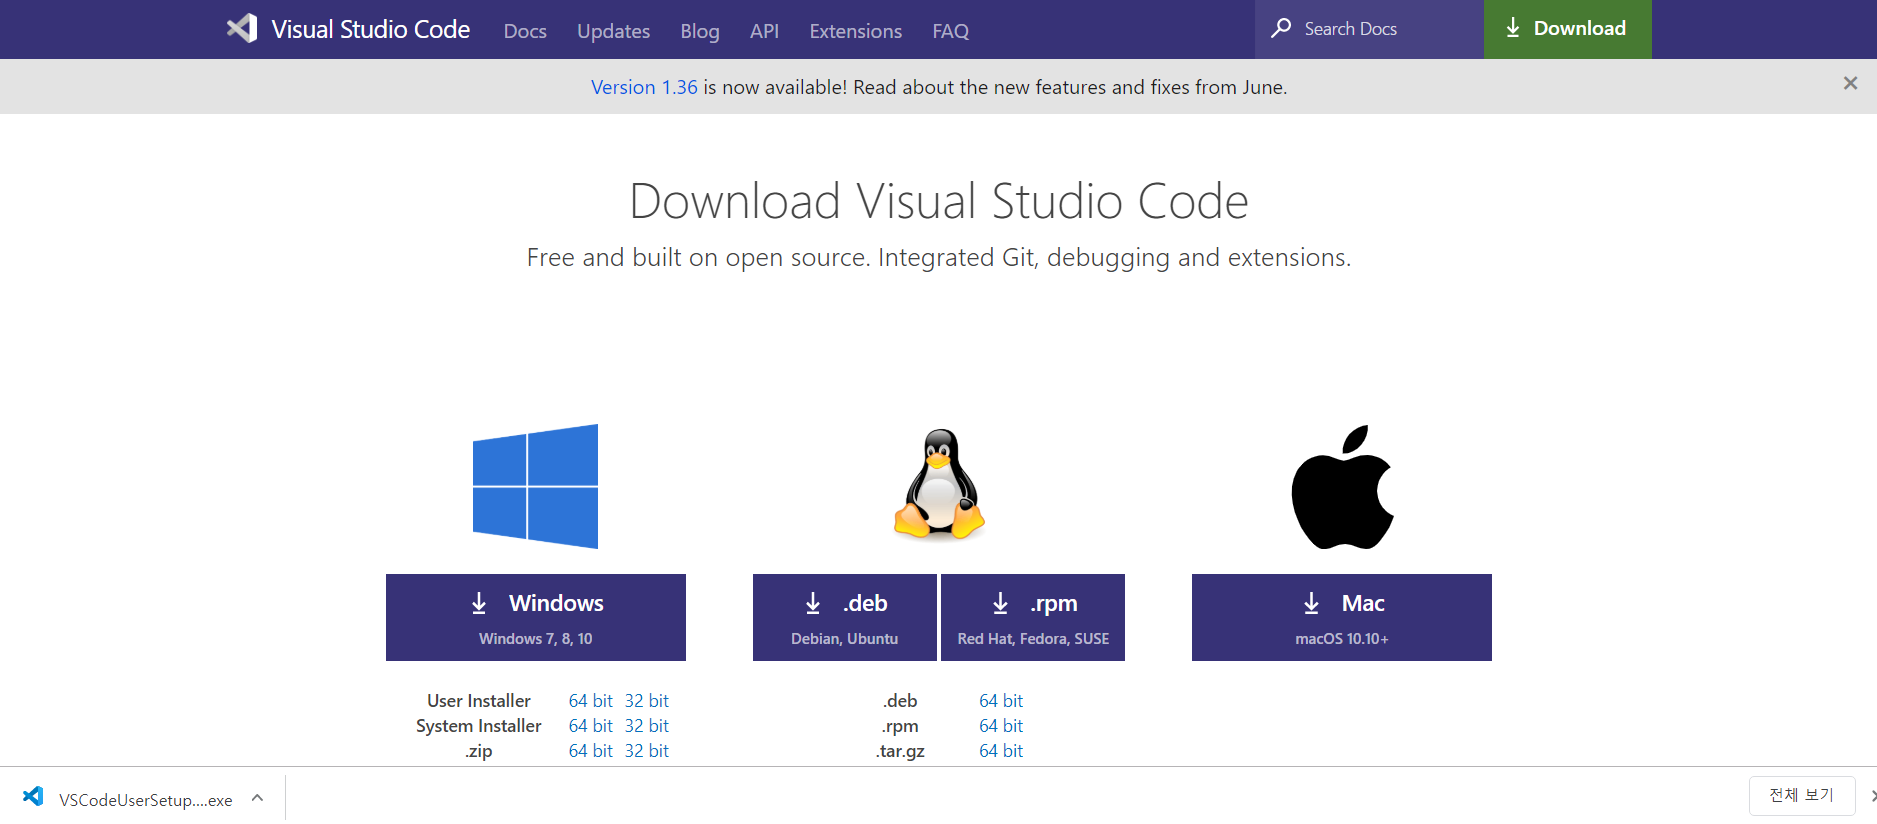The image size is (1877, 824).
Task: Click the search magnifier icon
Action: click(1281, 28)
